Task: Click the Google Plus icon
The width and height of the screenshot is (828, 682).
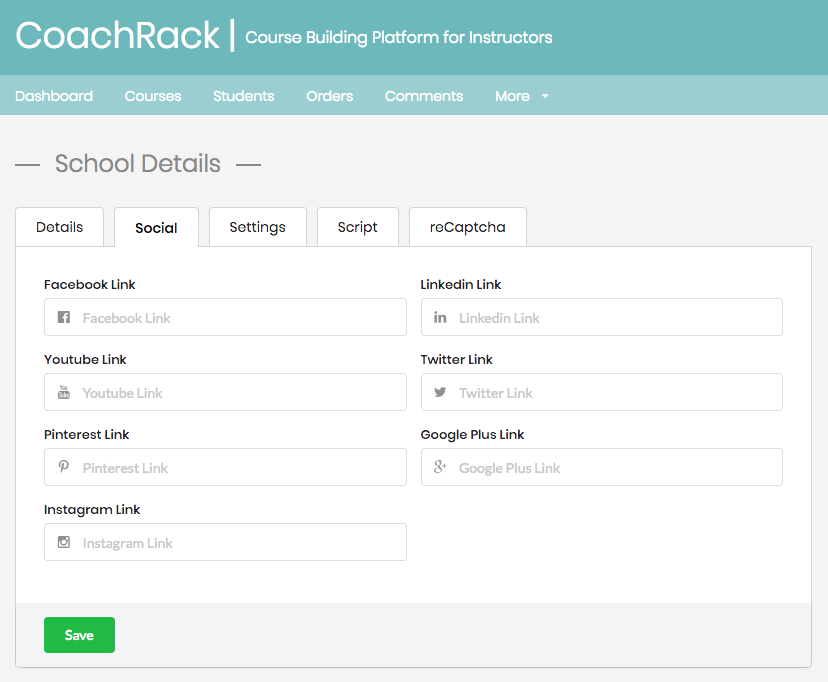Action: [x=440, y=467]
